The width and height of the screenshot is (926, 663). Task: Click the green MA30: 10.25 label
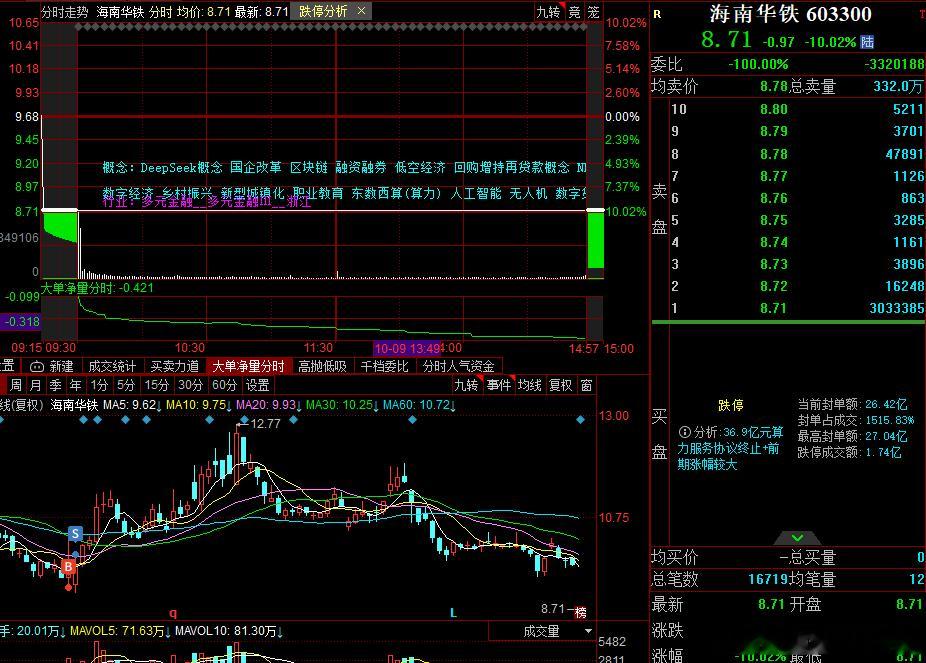(342, 405)
